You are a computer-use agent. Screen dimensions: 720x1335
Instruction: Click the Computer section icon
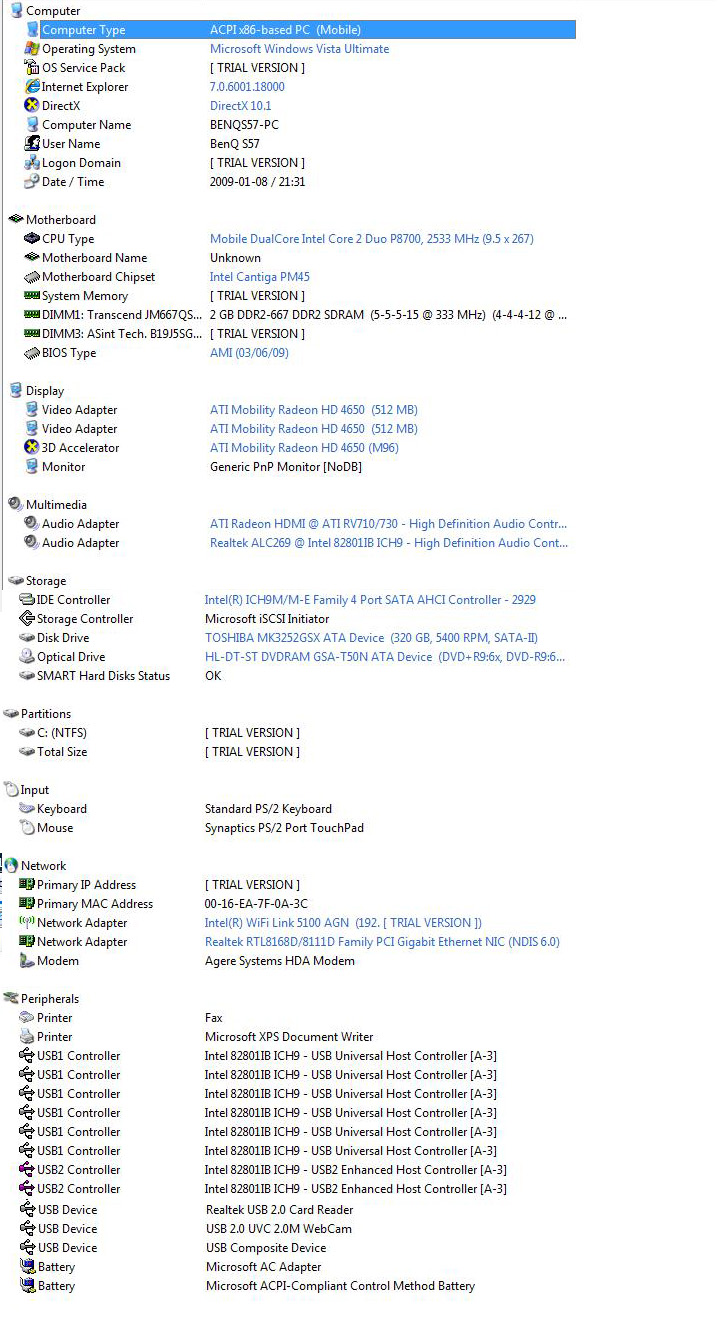pyautogui.click(x=15, y=11)
